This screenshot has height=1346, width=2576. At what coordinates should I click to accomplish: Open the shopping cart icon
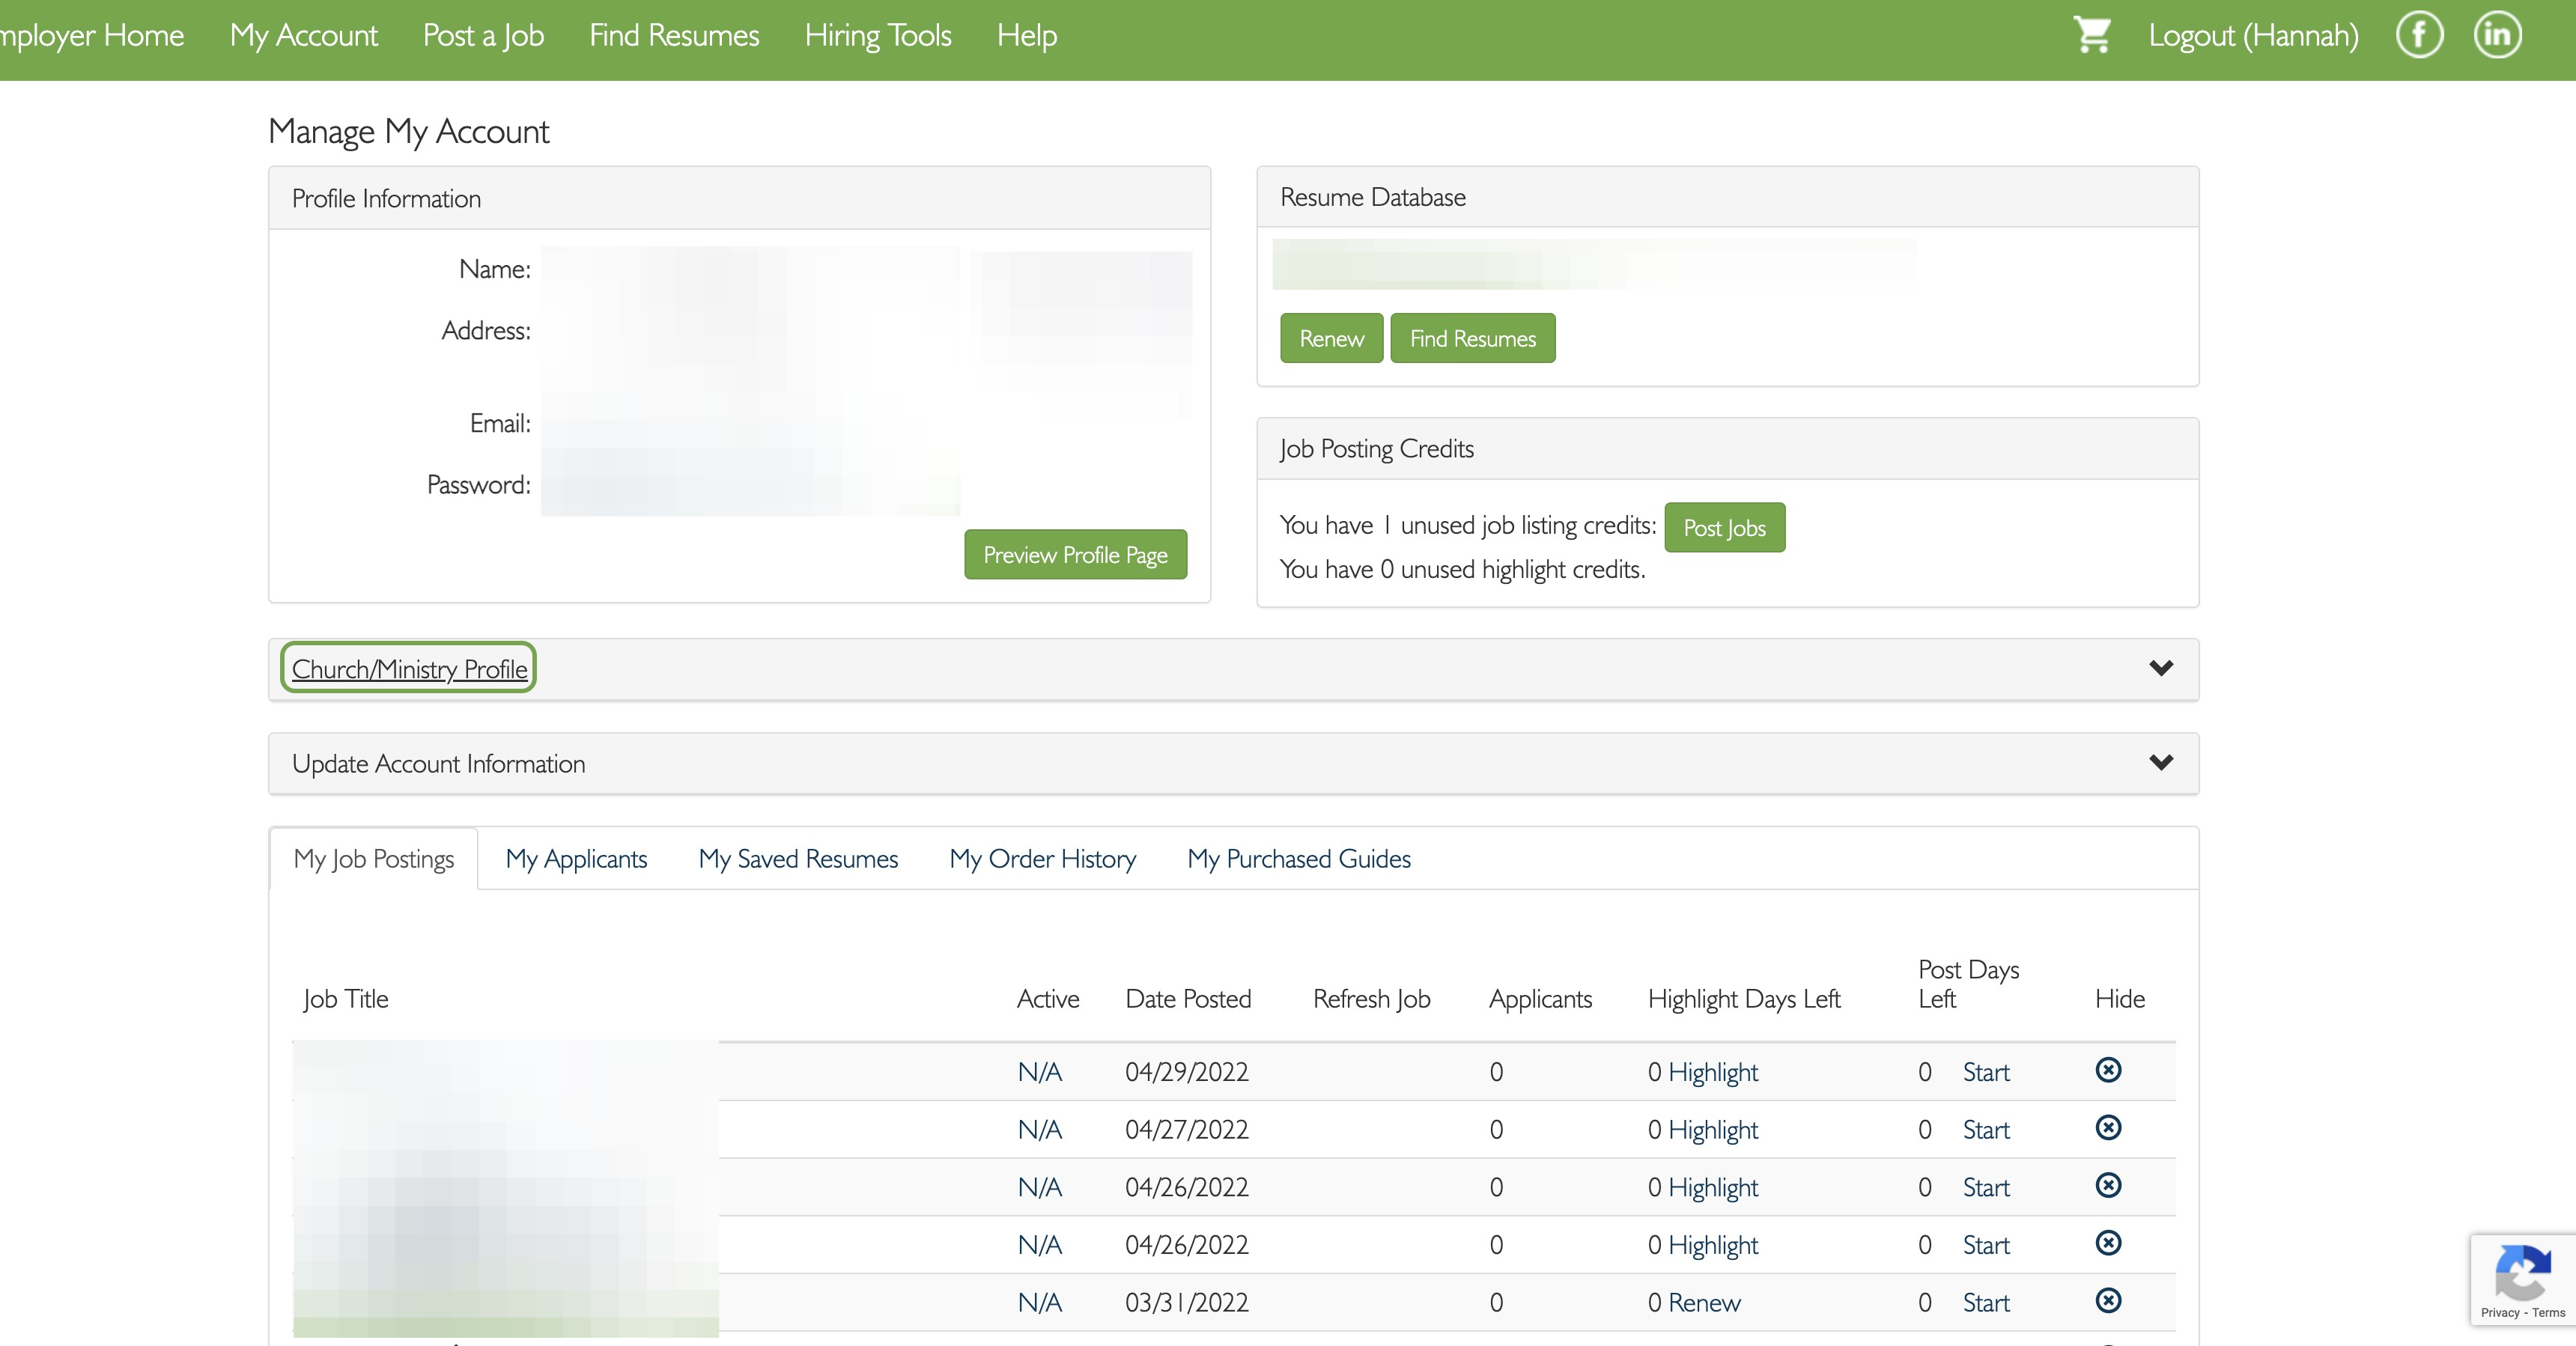click(x=2092, y=35)
